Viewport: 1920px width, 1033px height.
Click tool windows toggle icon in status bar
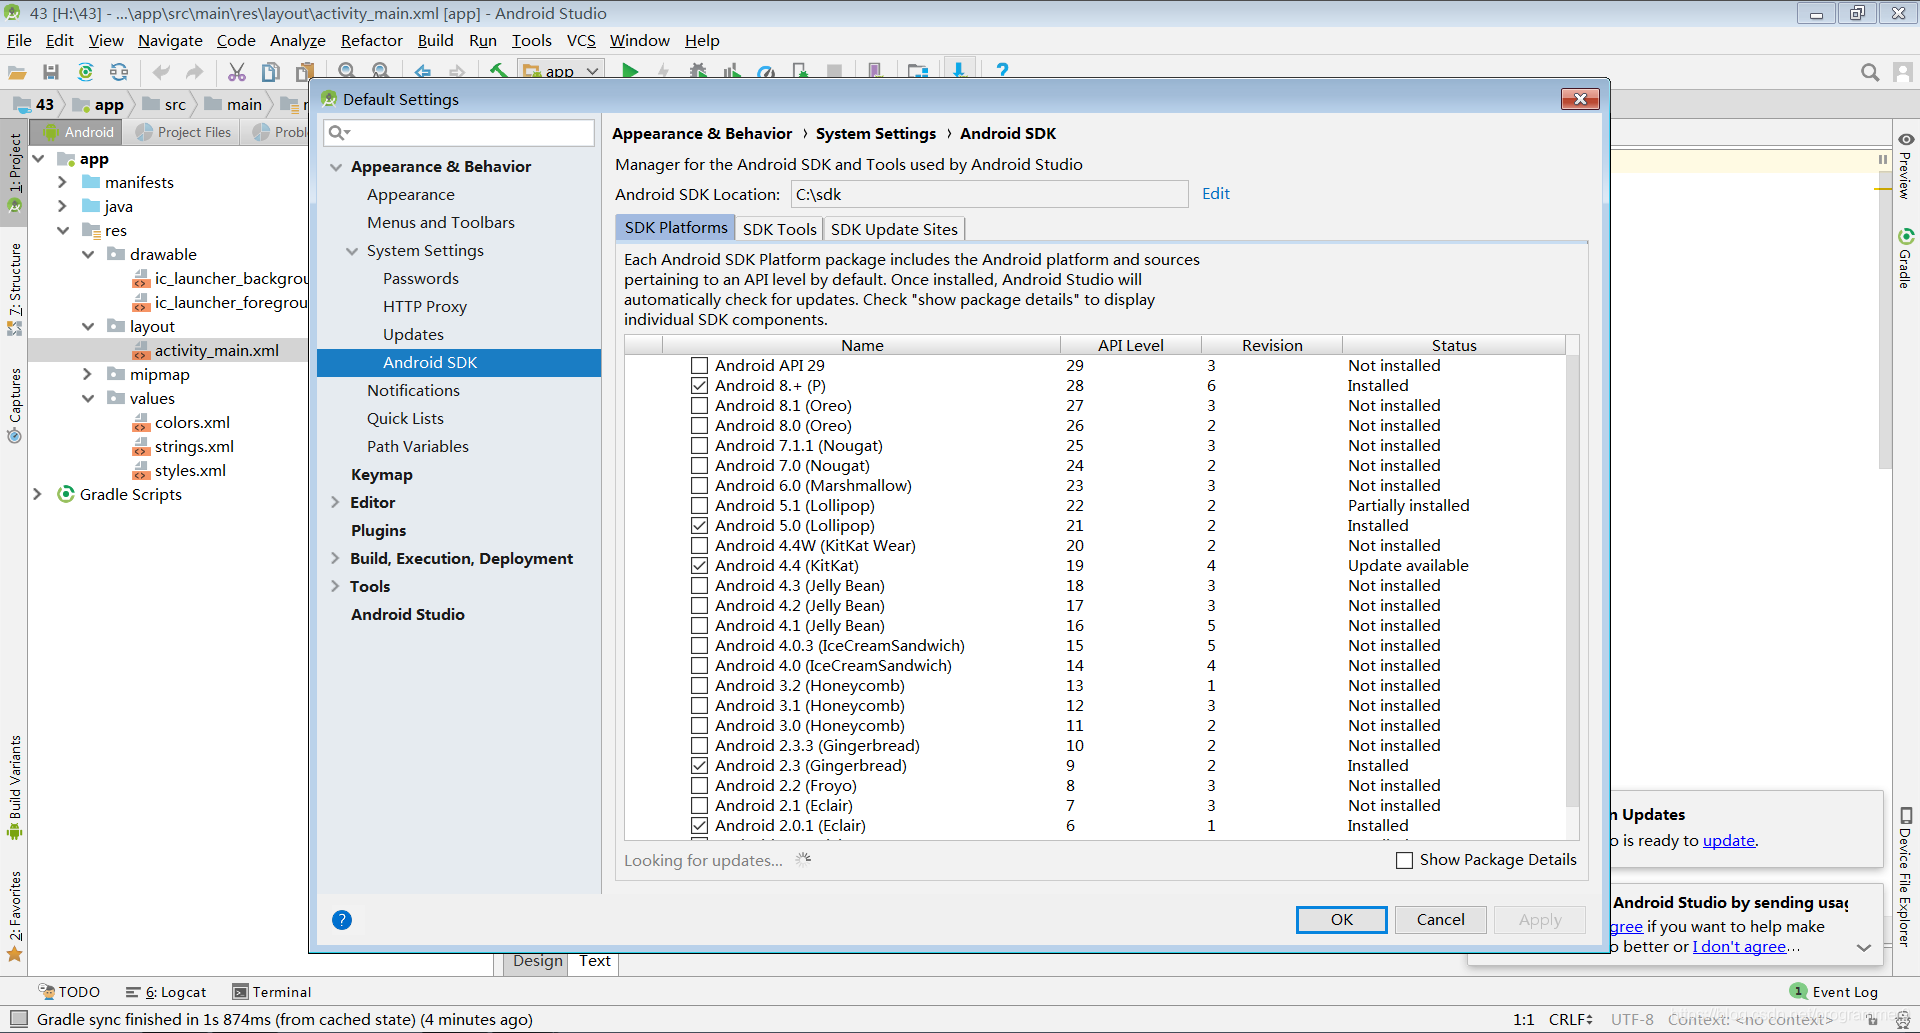(x=18, y=1019)
